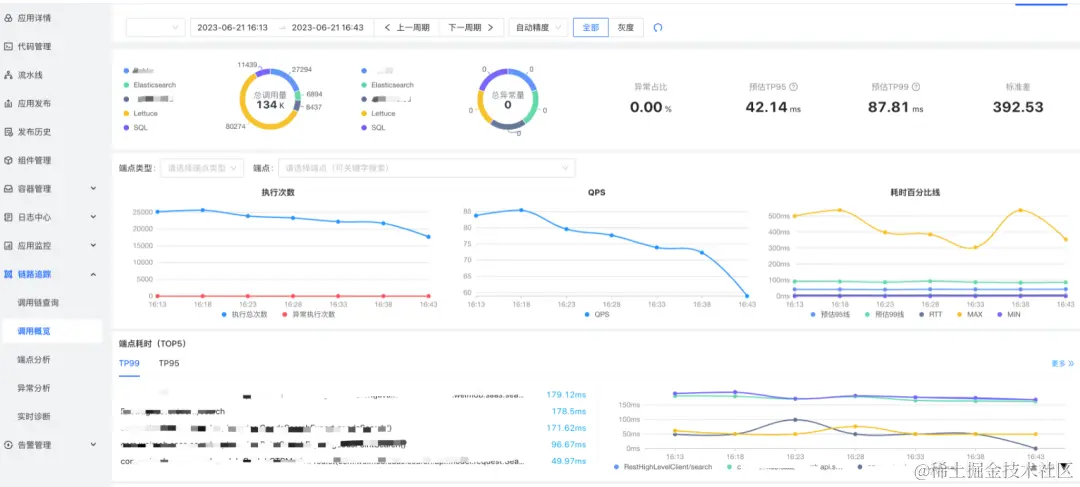Toggle the MAX legend series
1080x487 pixels.
point(968,314)
